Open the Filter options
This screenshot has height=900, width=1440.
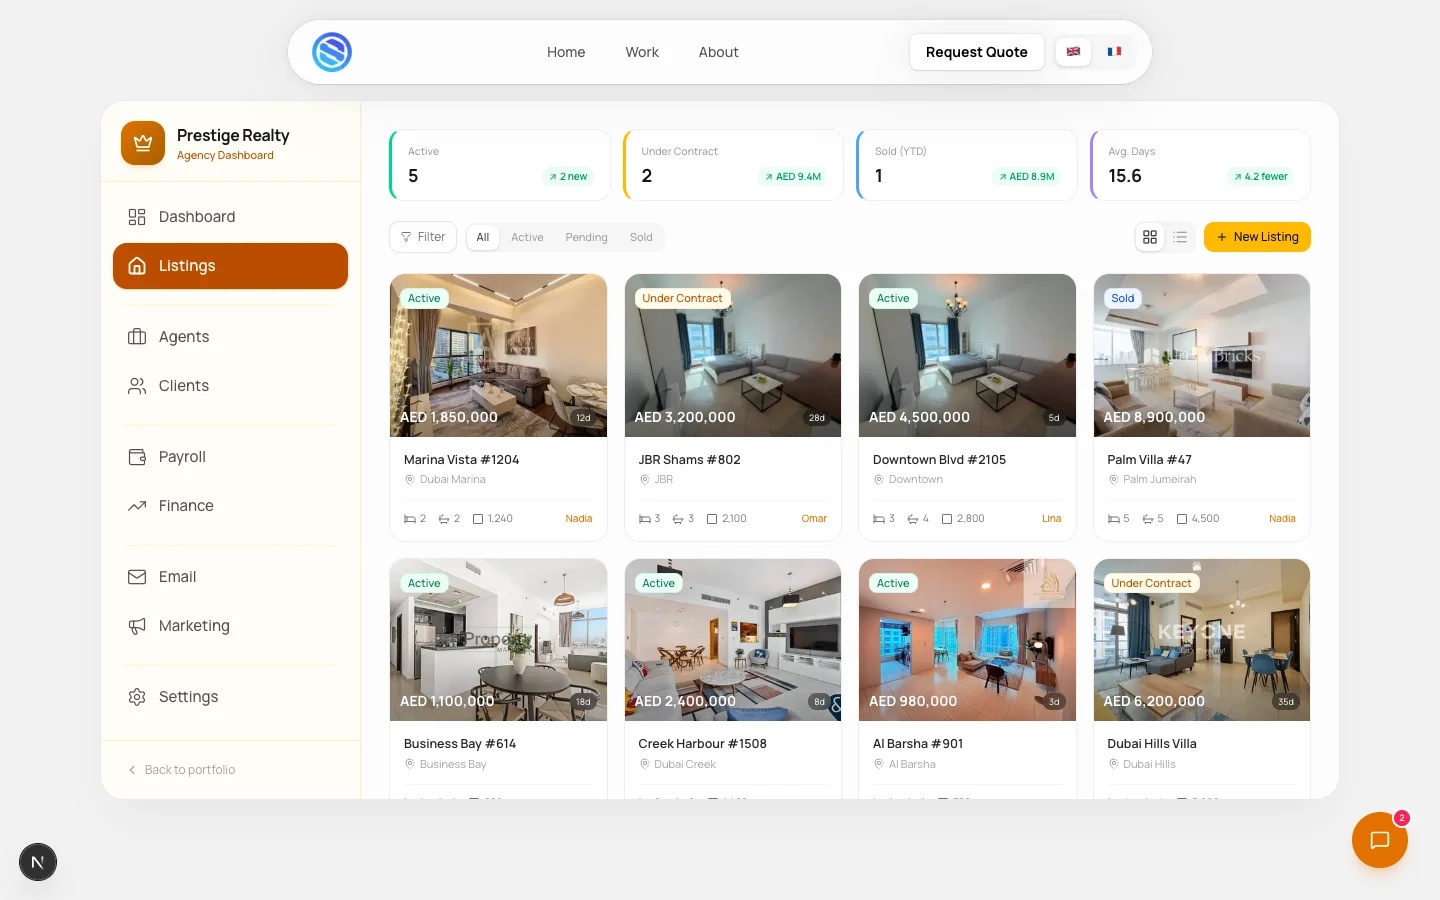pyautogui.click(x=423, y=237)
